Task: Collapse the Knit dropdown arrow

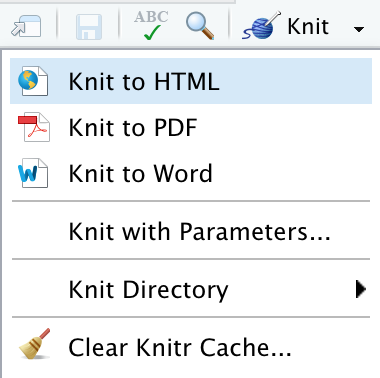Action: [359, 29]
